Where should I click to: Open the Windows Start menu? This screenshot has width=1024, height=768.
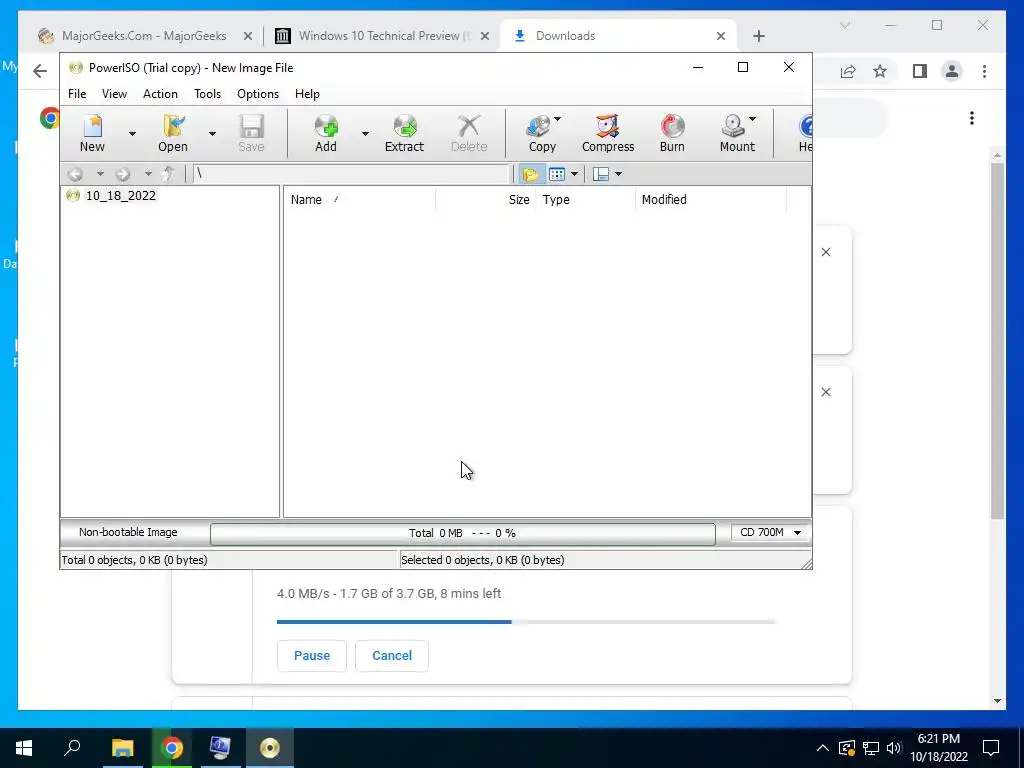tap(24, 748)
